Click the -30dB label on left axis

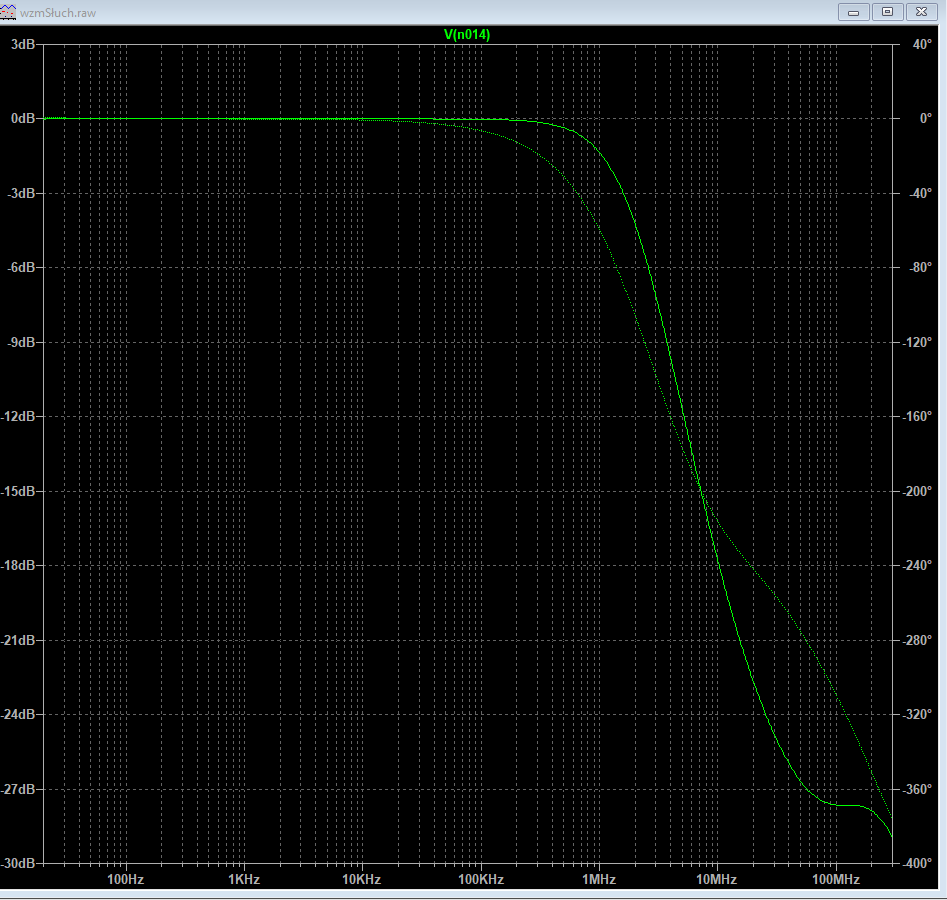pyautogui.click(x=21, y=863)
